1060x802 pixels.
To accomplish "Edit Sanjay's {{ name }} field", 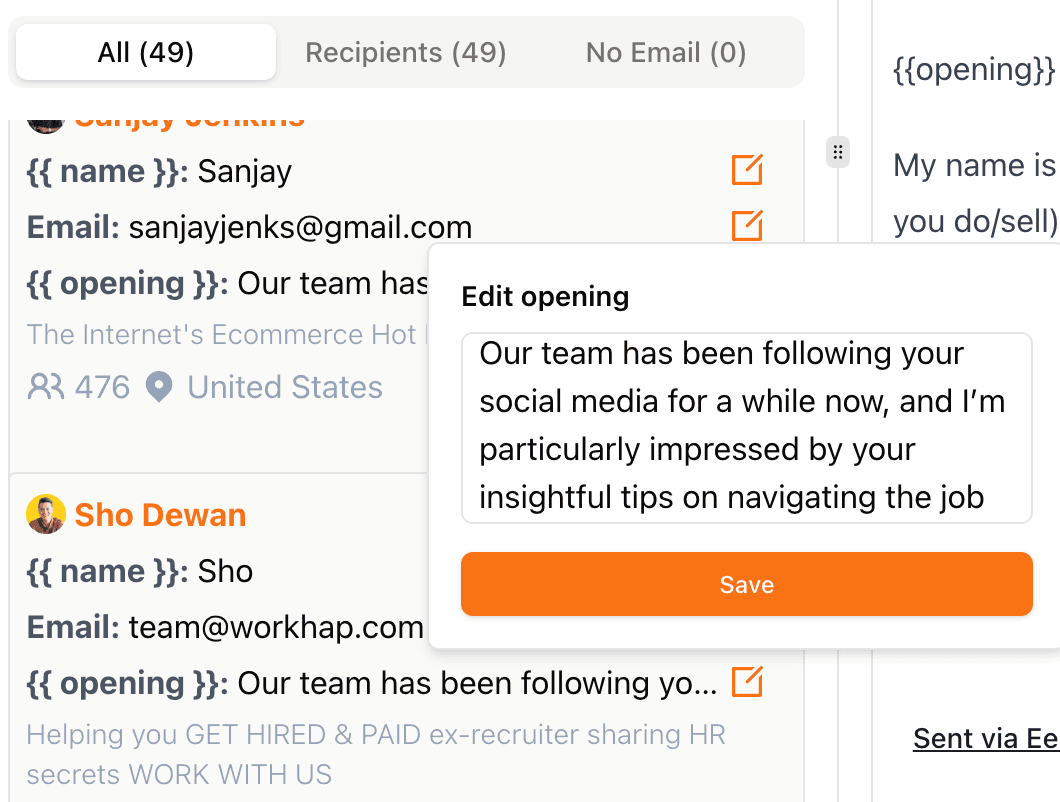I will pyautogui.click(x=748, y=170).
